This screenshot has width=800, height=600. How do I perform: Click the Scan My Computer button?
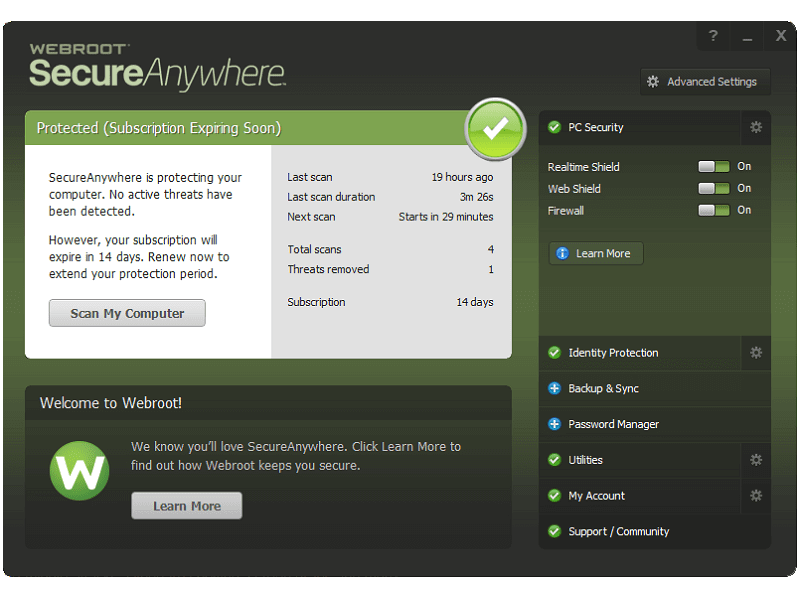point(127,313)
